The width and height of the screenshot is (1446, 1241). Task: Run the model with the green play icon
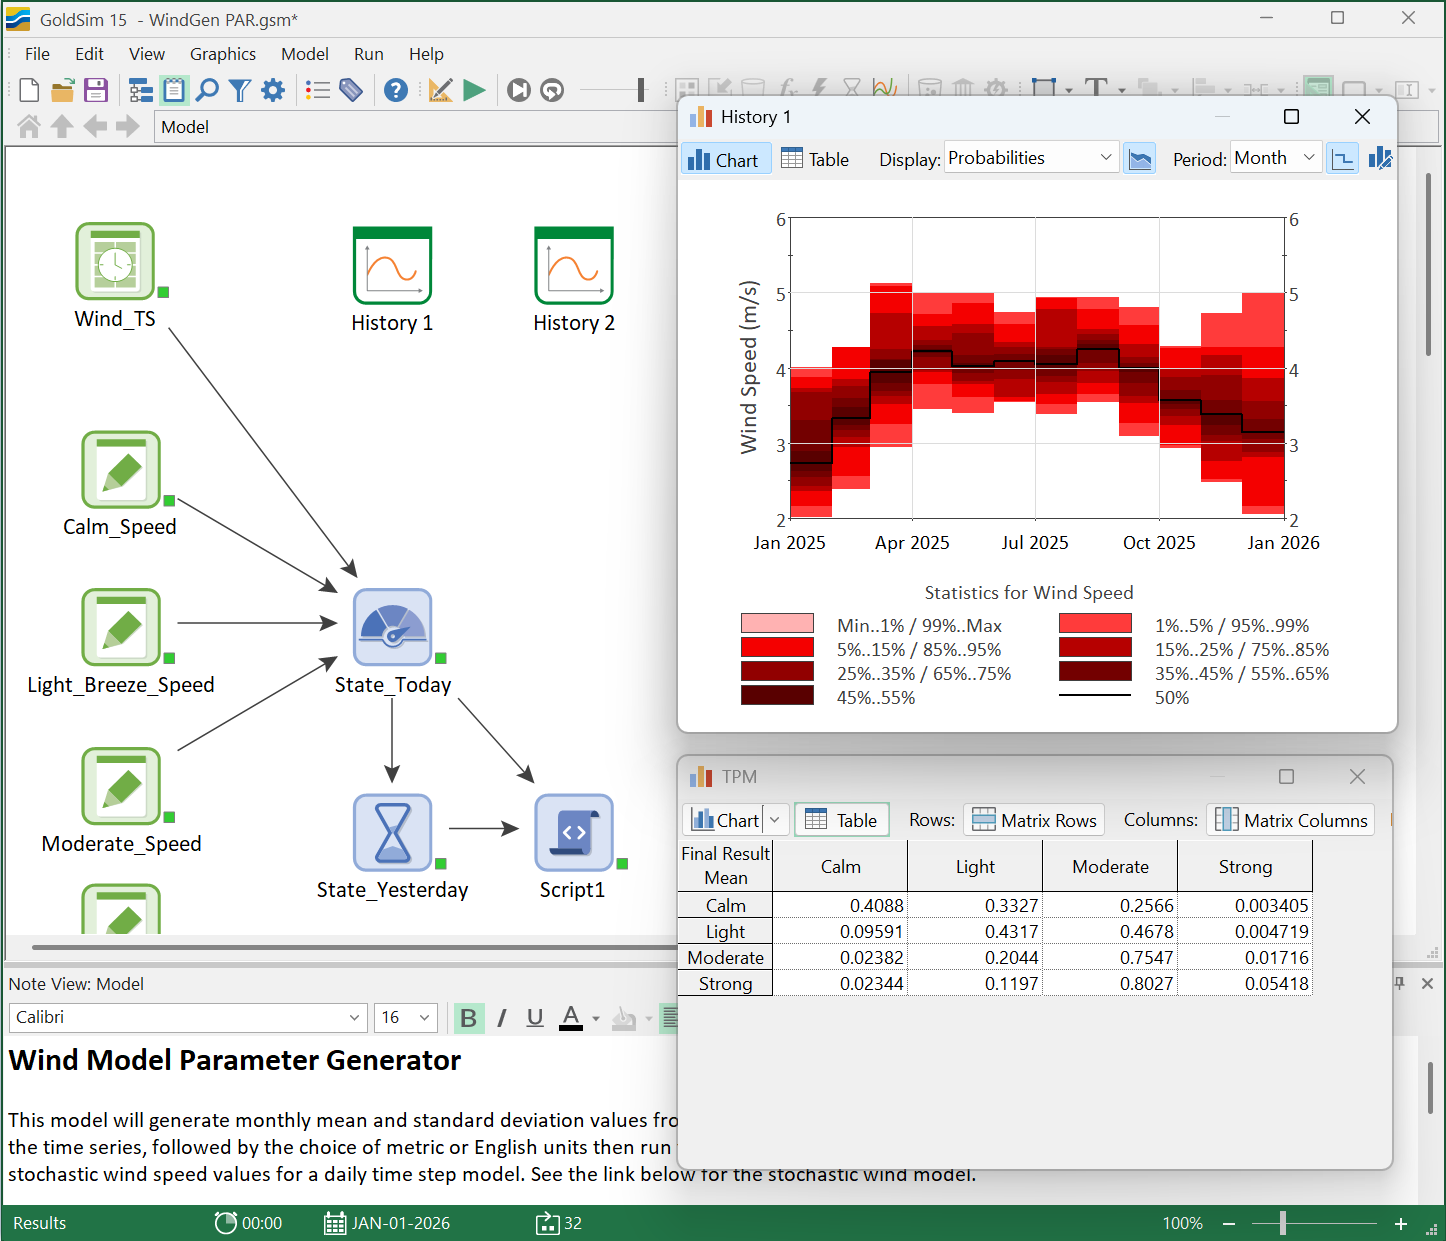click(474, 90)
